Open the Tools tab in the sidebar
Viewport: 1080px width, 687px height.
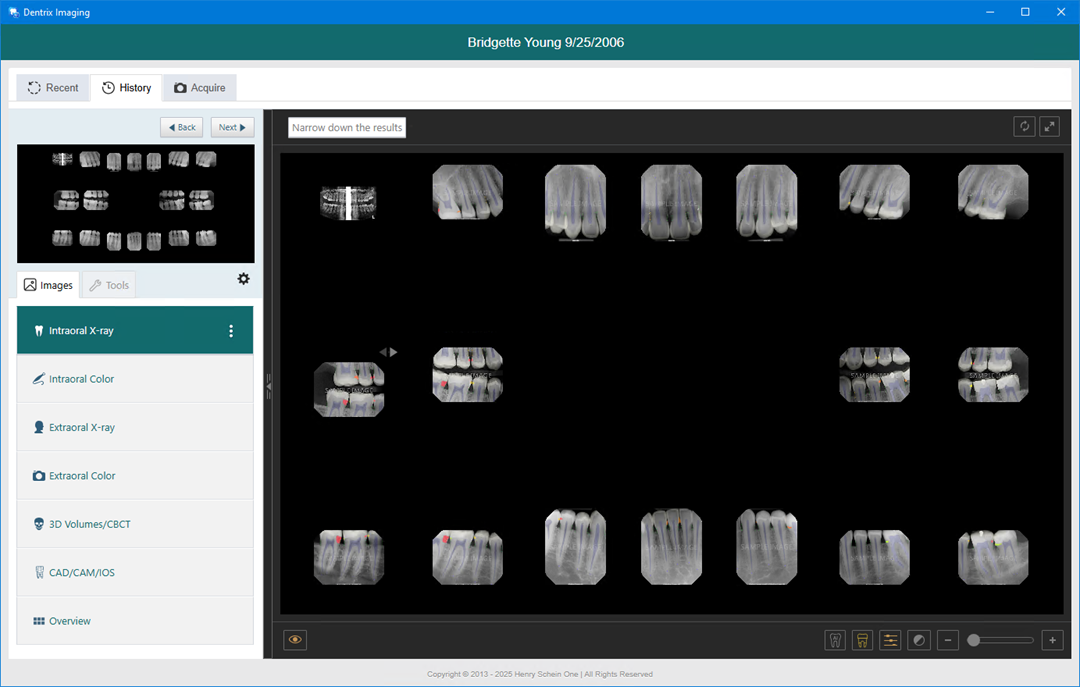[108, 284]
